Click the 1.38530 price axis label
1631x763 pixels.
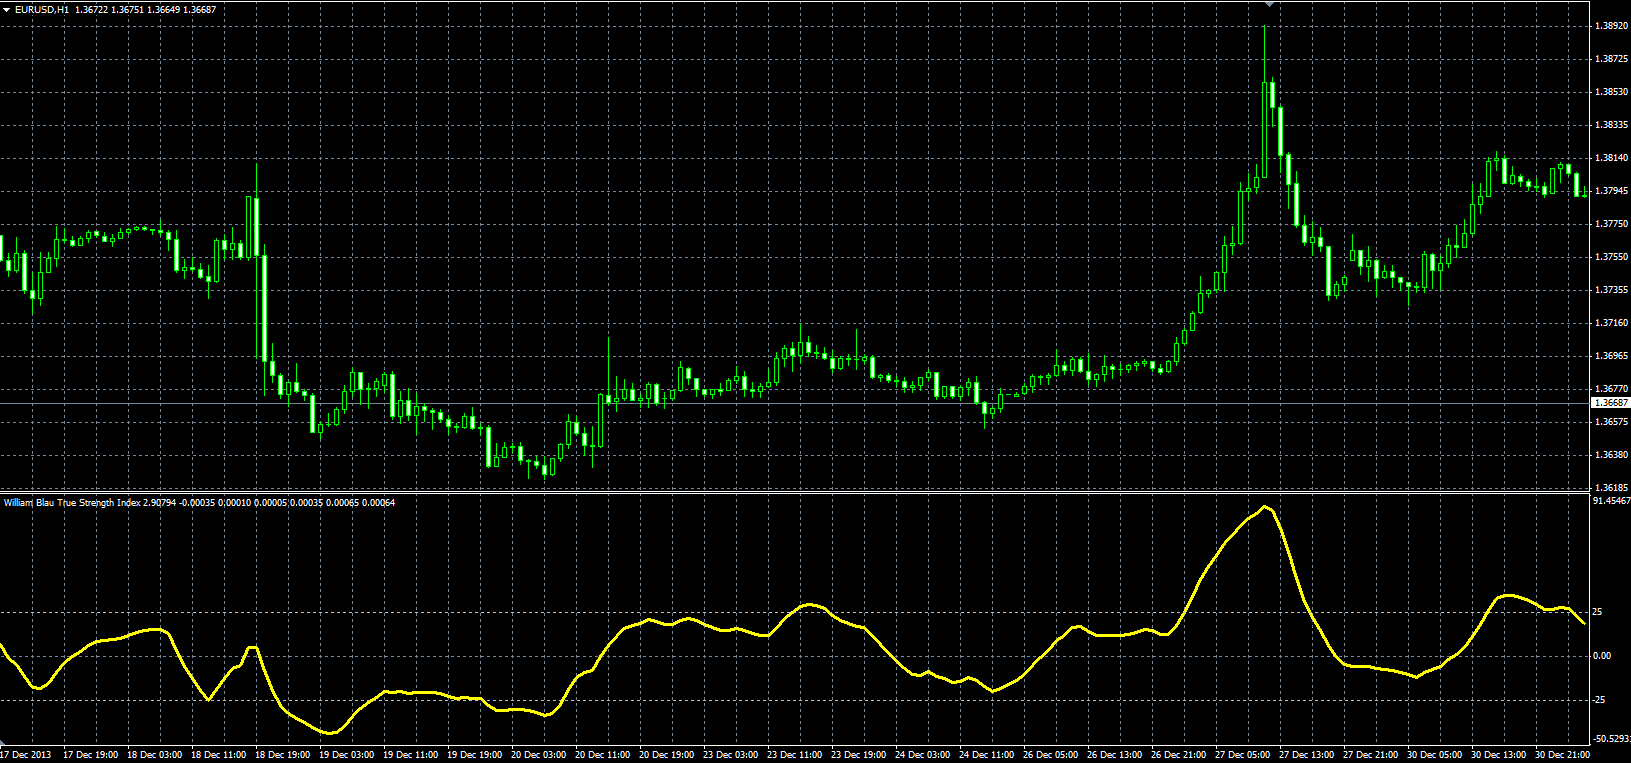(1611, 93)
